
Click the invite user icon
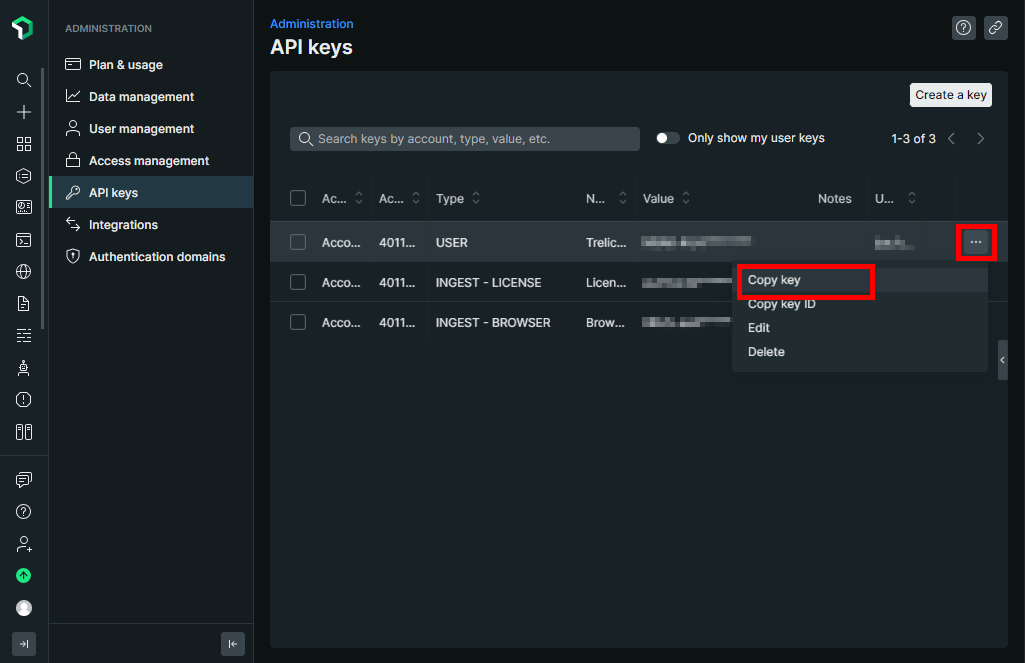pyautogui.click(x=24, y=543)
